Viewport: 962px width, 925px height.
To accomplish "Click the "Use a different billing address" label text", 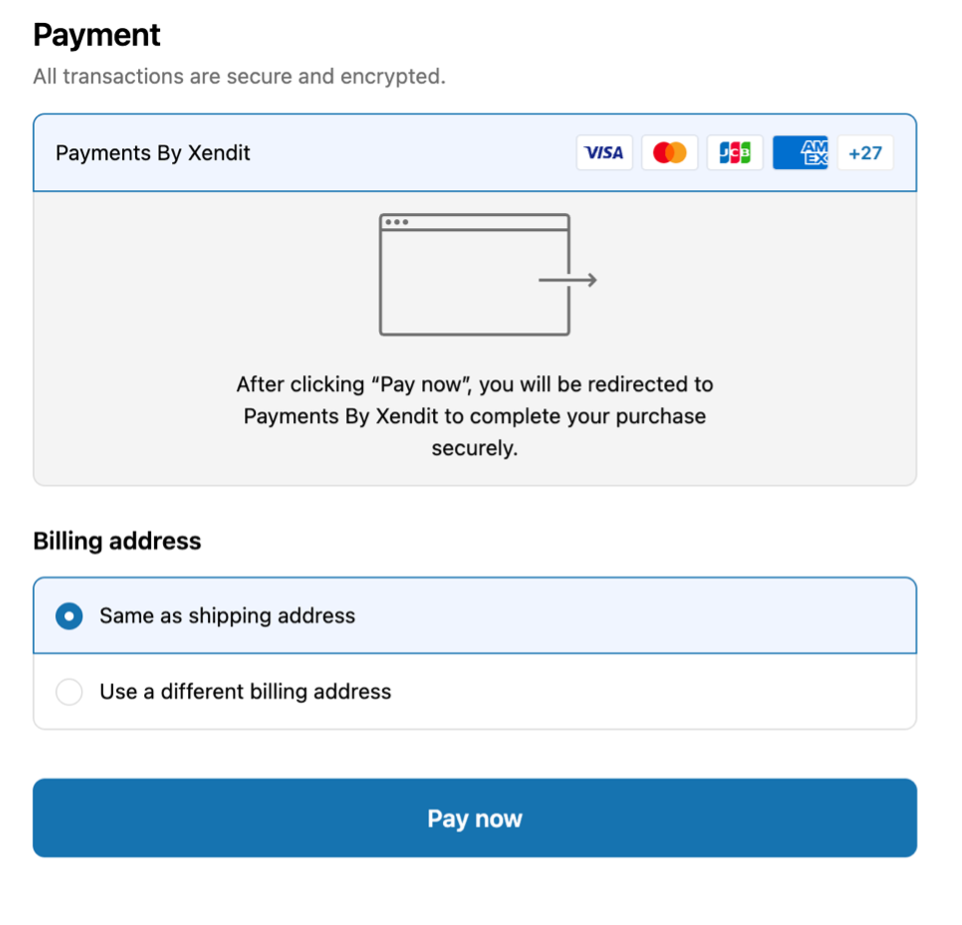I will tap(245, 692).
